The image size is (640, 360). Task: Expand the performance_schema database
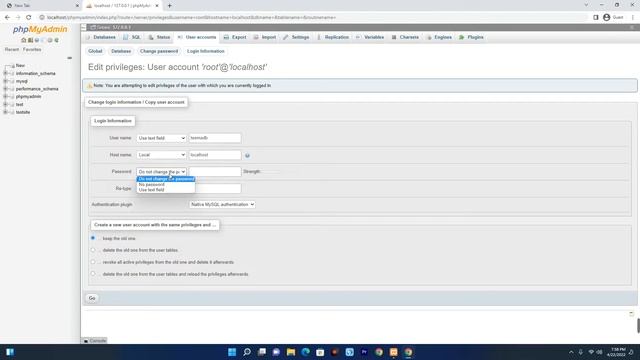(x=5, y=89)
